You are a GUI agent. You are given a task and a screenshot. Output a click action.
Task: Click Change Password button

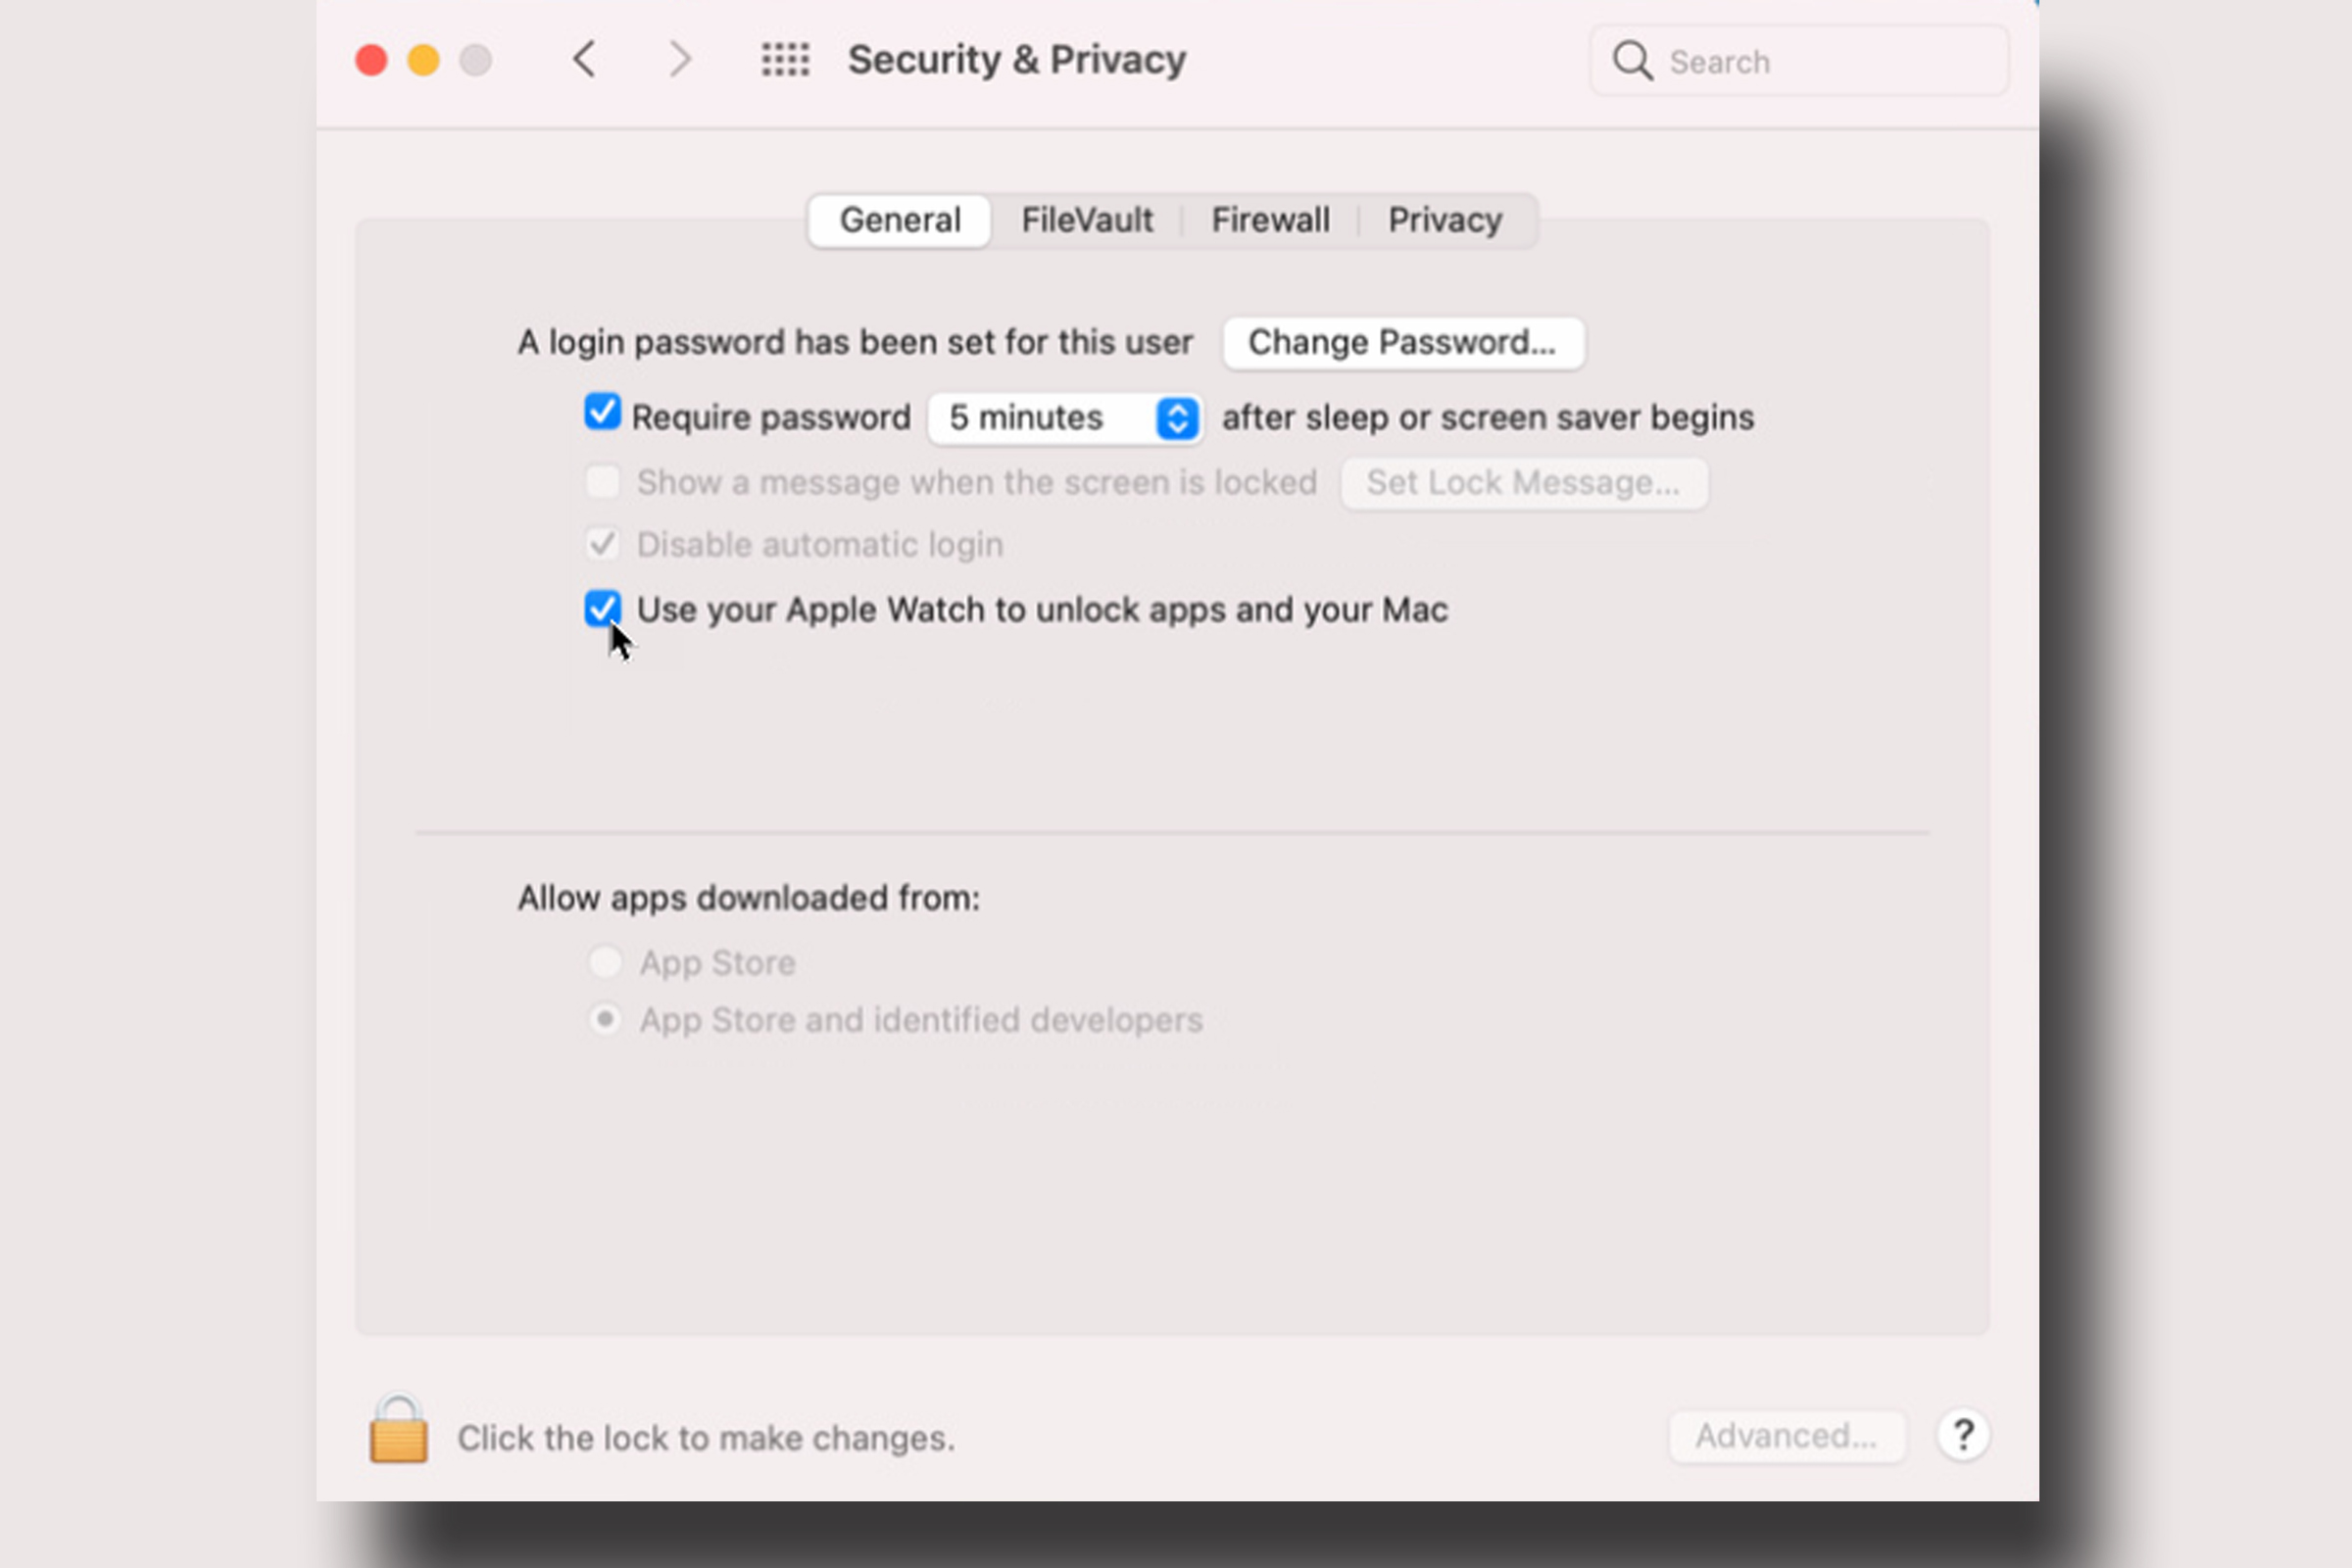click(x=1401, y=342)
